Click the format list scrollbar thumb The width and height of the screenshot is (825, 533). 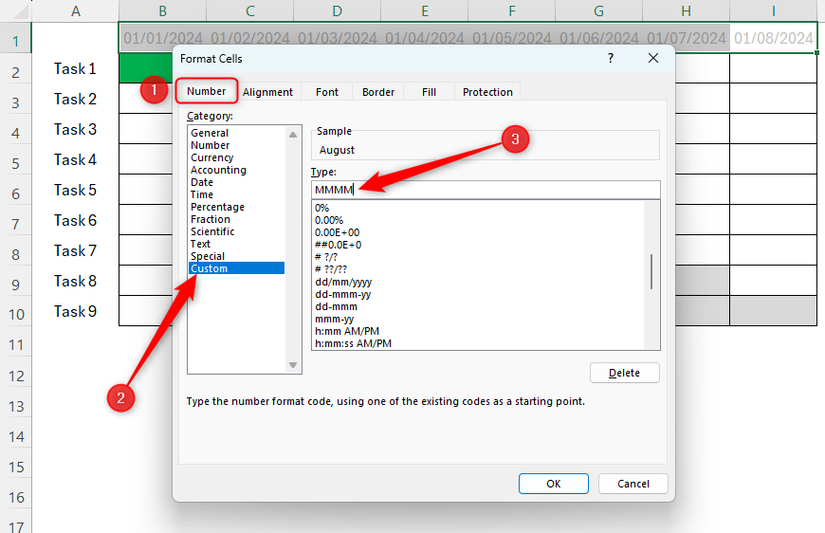(651, 271)
